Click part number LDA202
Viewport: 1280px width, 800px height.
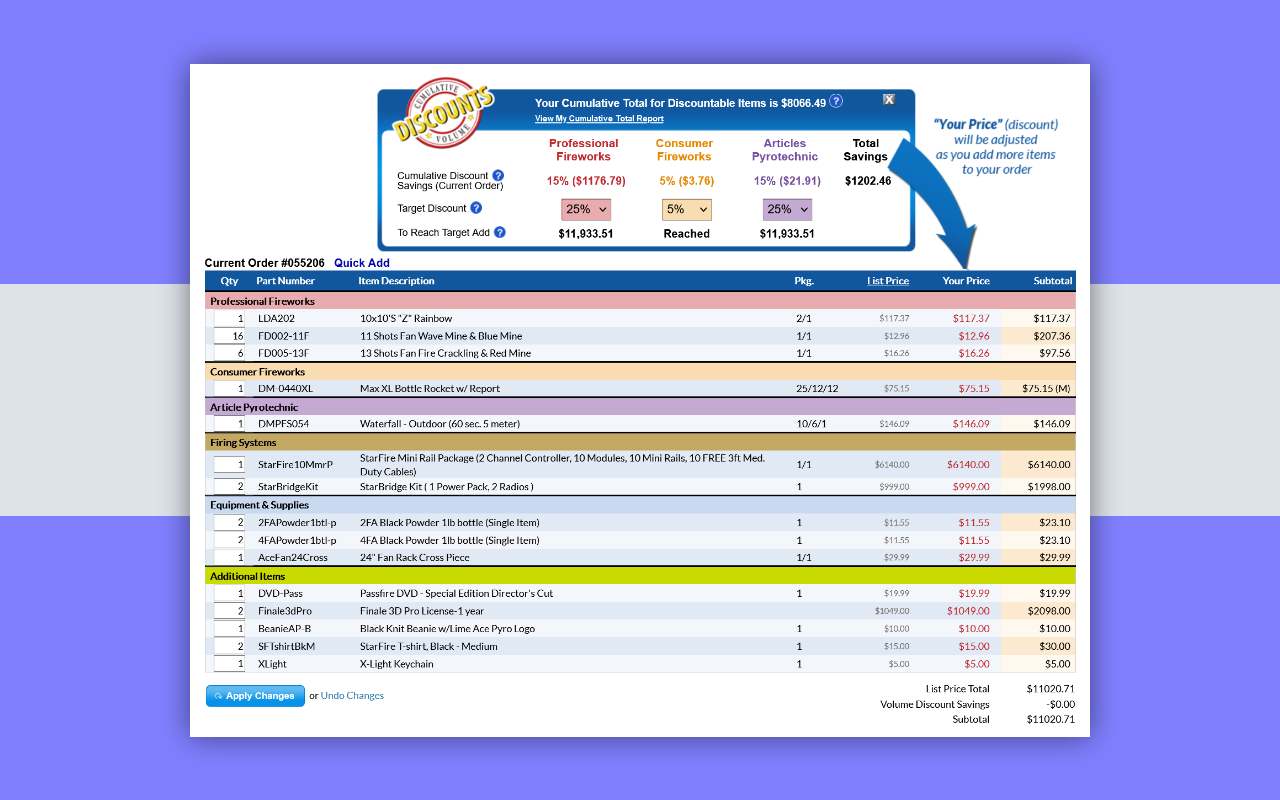point(277,318)
